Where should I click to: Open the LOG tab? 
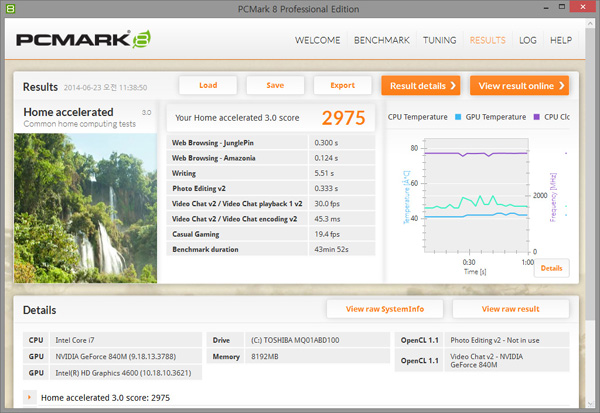tap(528, 41)
